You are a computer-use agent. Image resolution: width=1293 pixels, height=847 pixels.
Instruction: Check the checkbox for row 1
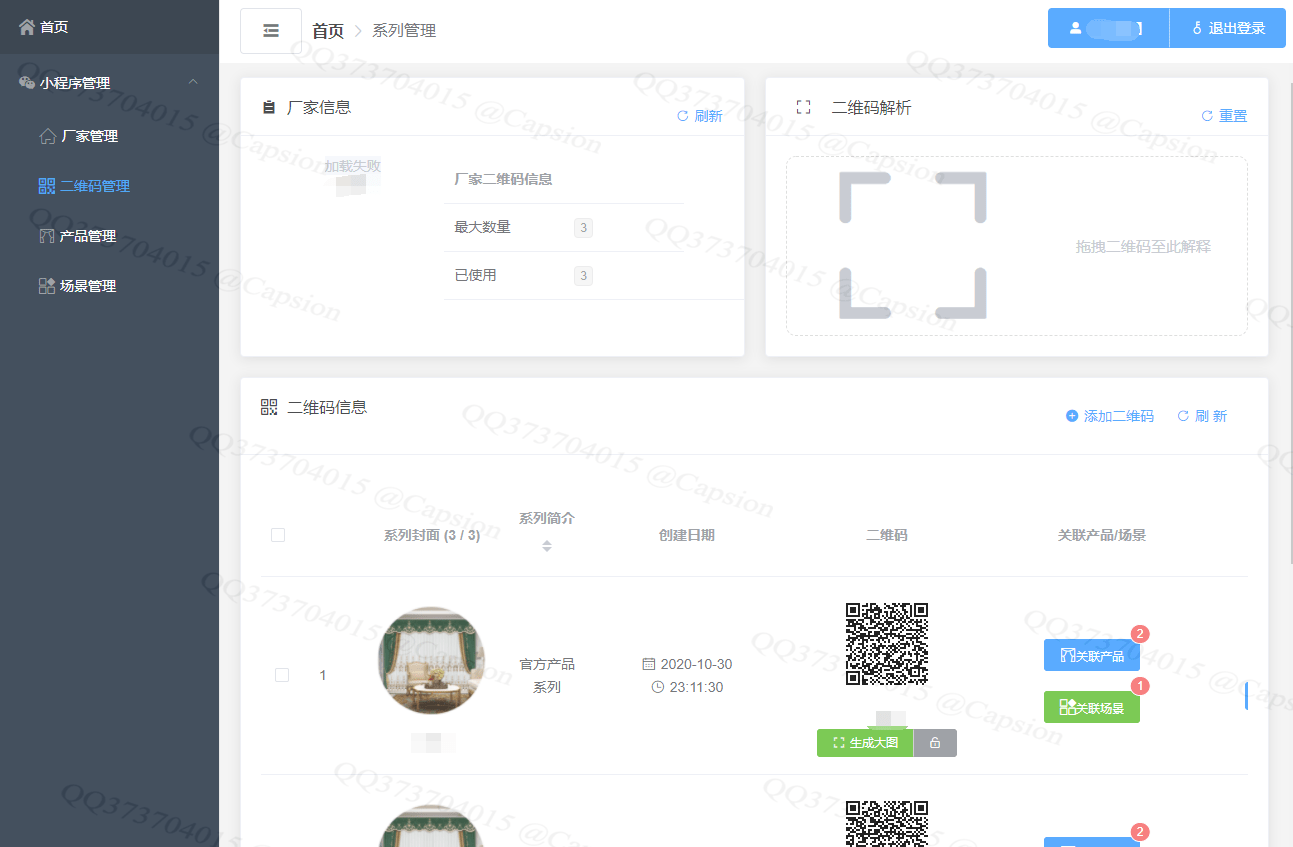point(282,675)
